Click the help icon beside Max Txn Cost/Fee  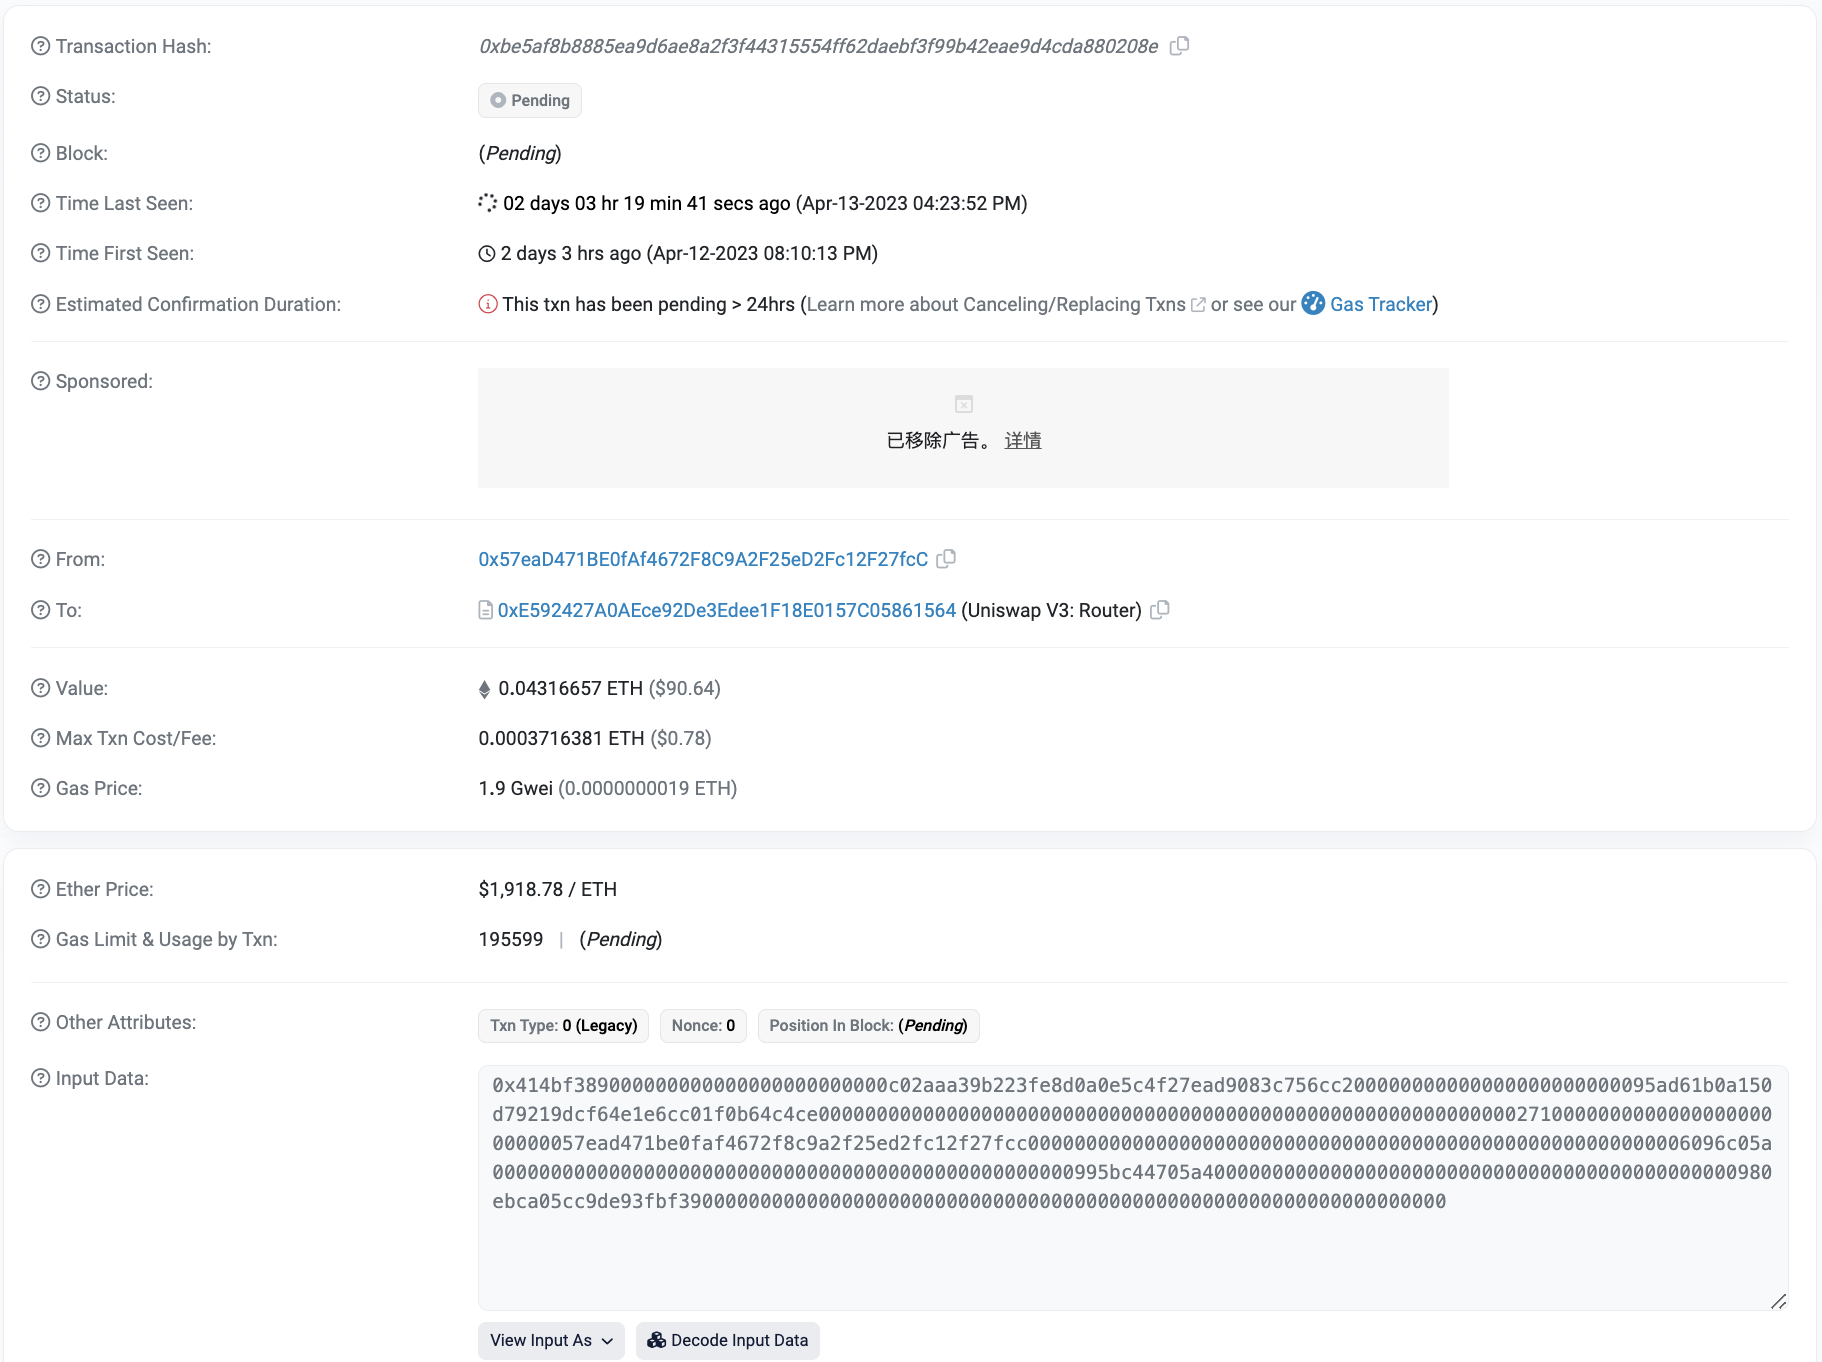pyautogui.click(x=40, y=738)
